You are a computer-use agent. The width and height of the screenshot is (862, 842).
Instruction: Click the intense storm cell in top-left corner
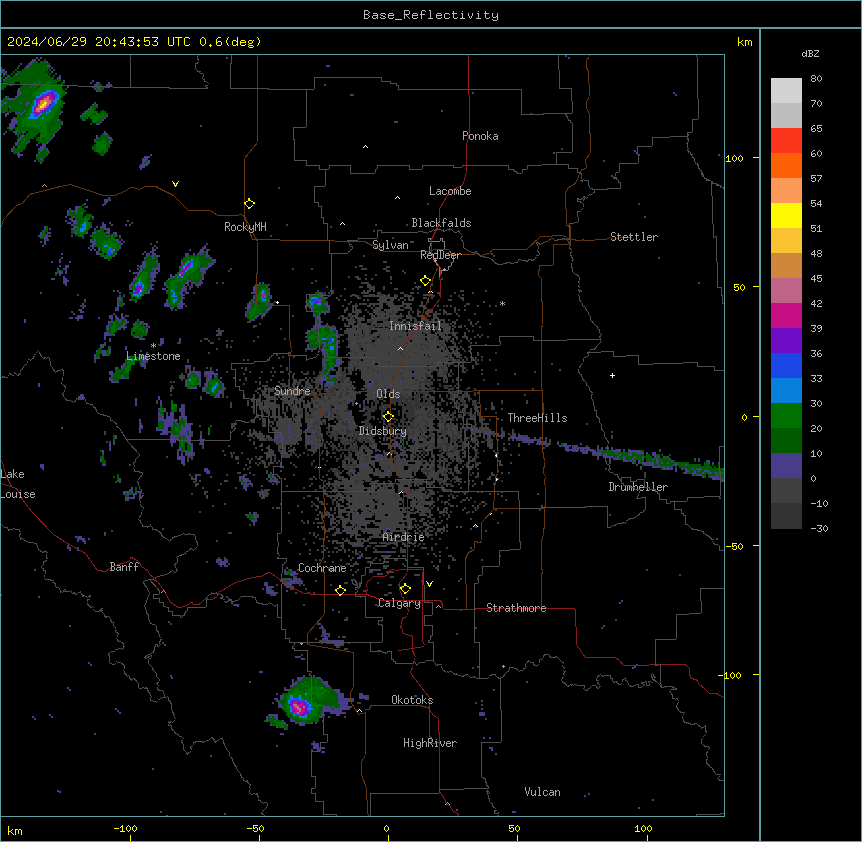pos(45,103)
